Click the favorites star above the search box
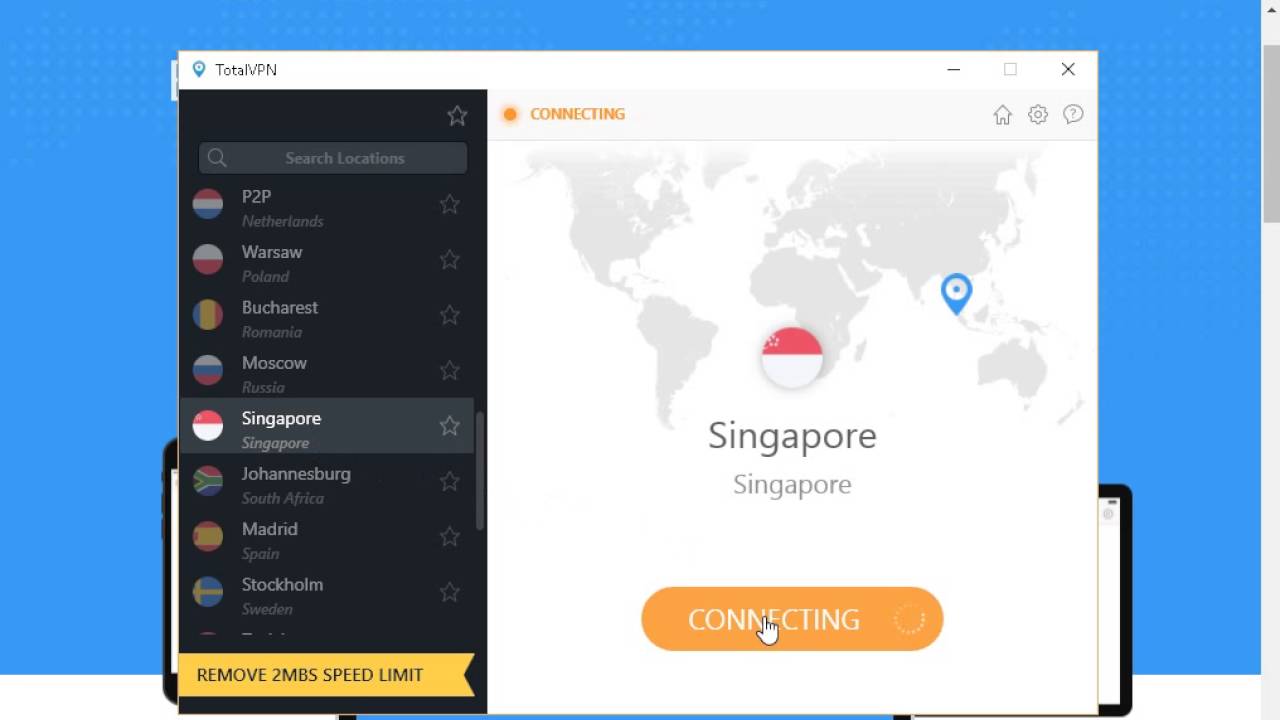Image resolution: width=1280 pixels, height=720 pixels. 457,116
